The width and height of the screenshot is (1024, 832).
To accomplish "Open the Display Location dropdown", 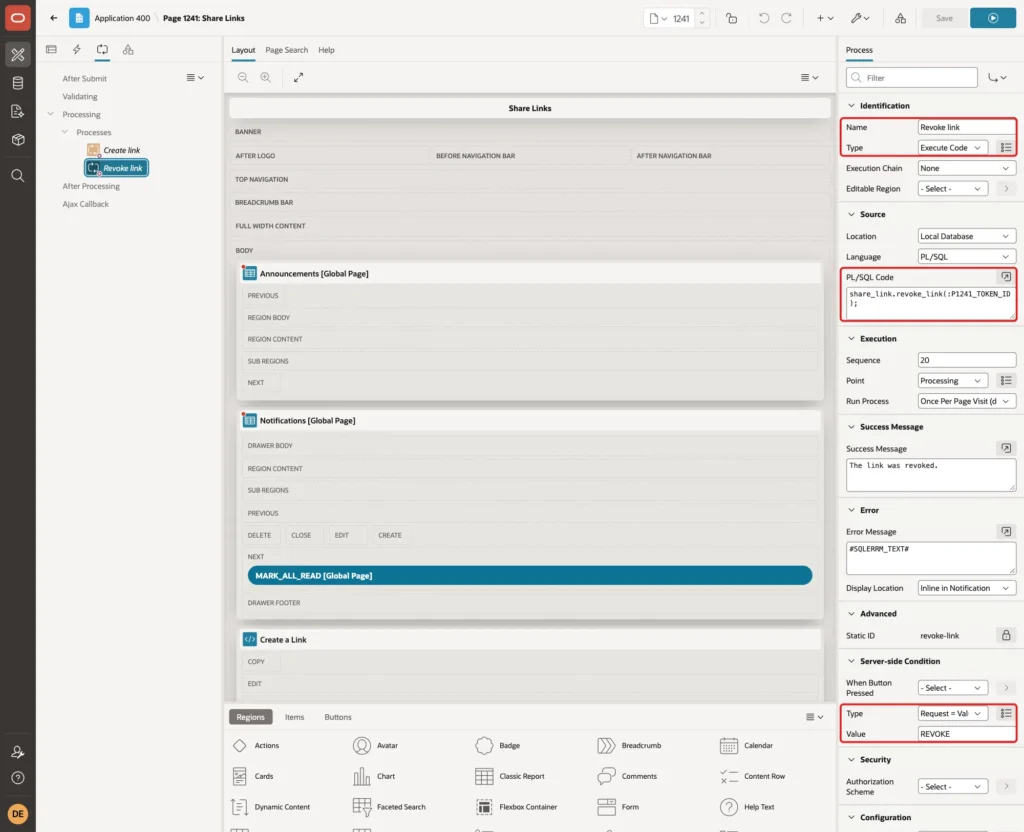I will click(967, 588).
